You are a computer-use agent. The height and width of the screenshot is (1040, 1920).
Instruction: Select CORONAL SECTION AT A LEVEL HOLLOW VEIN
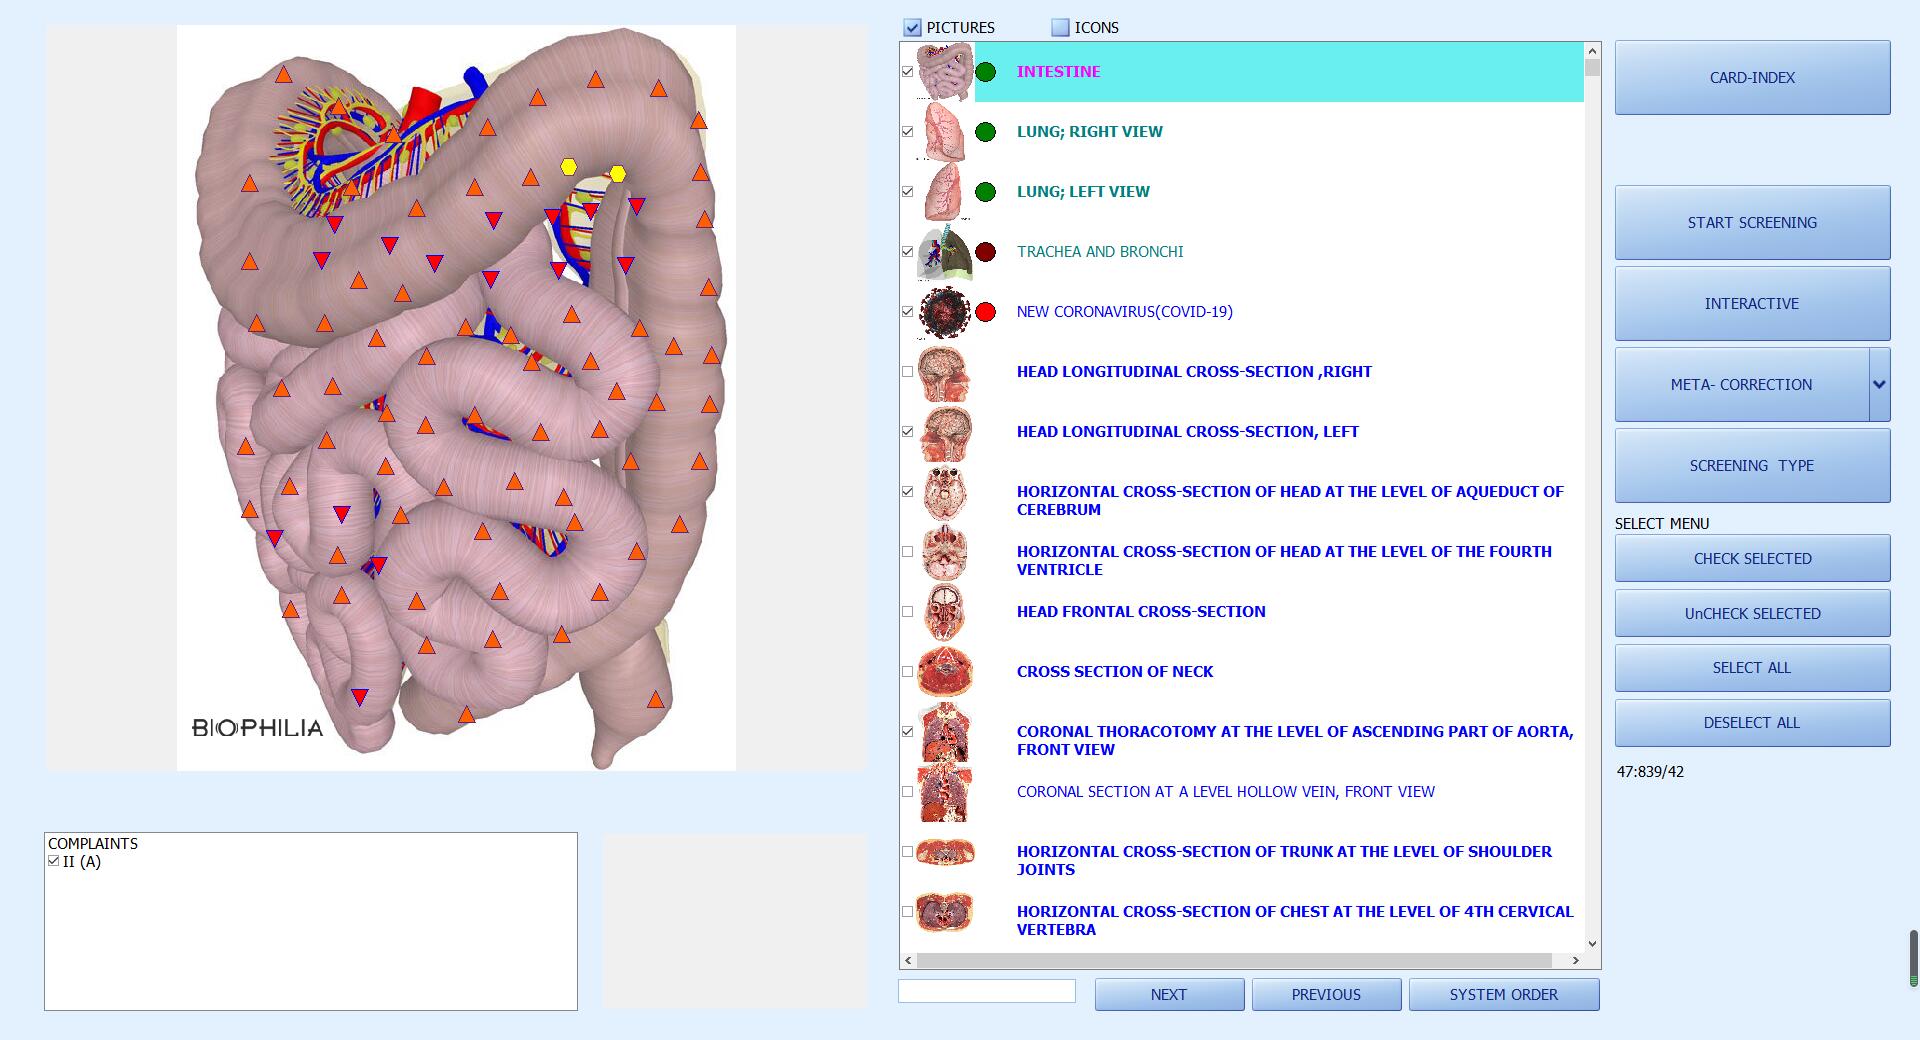pyautogui.click(x=1225, y=792)
